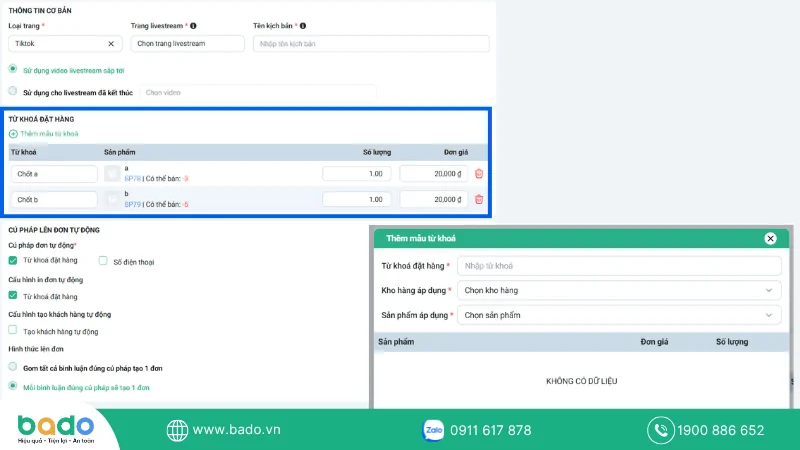Focus the Tên kịch bản input field
Screen dimensions: 800x450
tap(371, 44)
